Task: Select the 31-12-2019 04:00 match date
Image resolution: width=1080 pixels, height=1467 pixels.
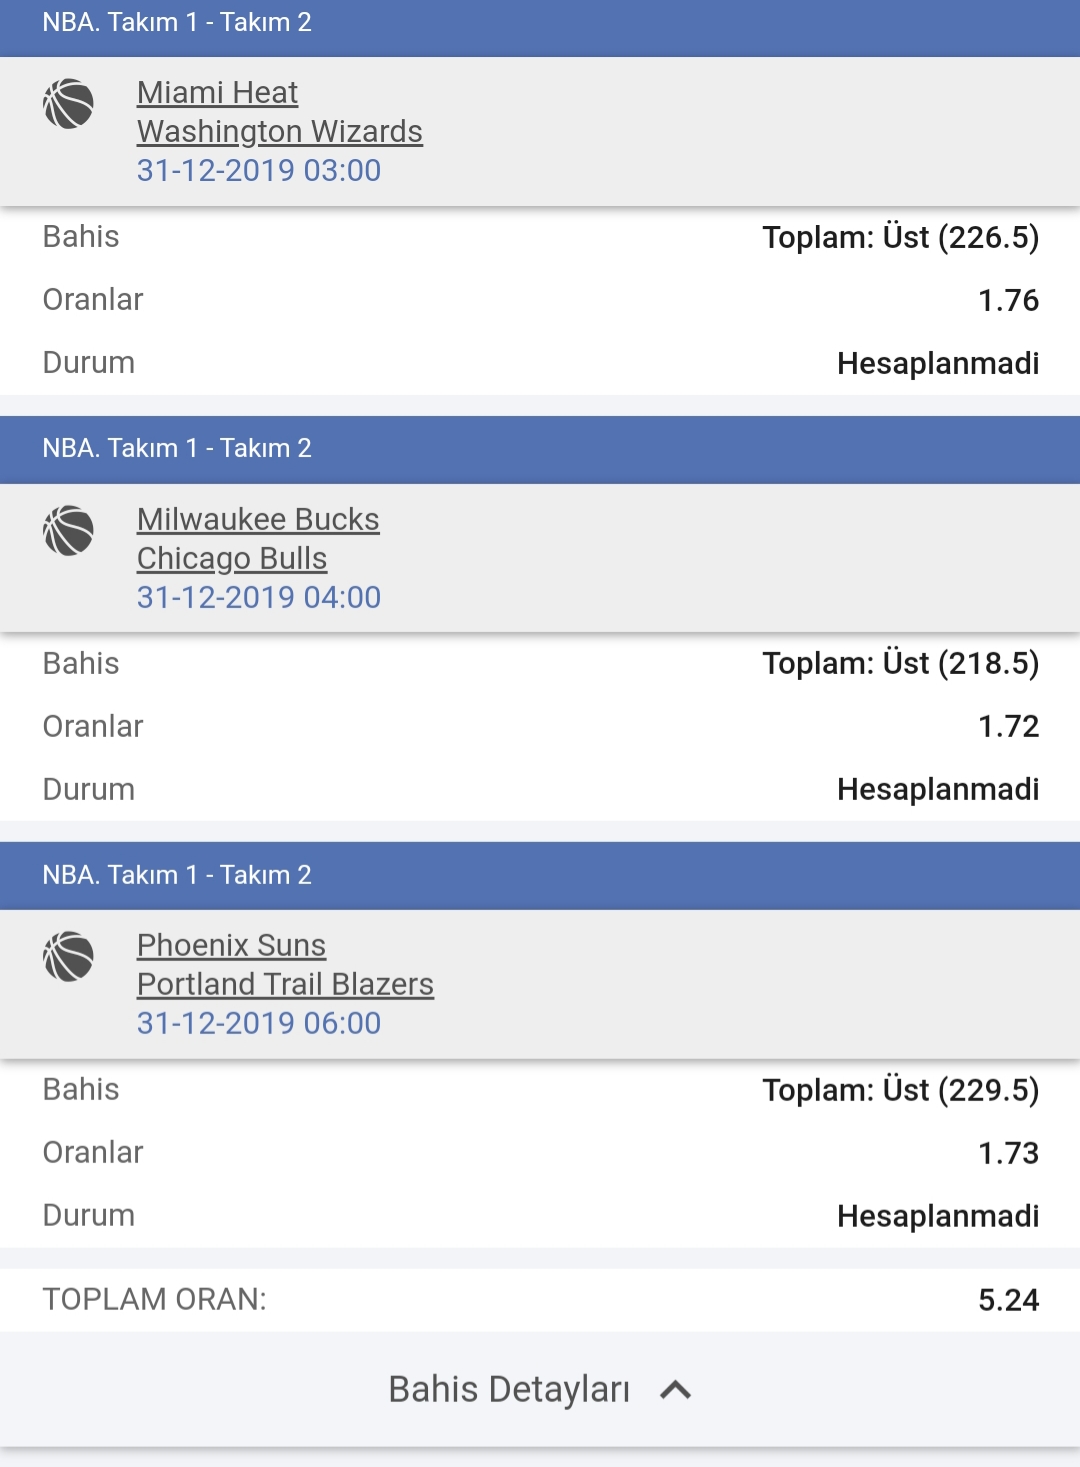Action: tap(259, 598)
